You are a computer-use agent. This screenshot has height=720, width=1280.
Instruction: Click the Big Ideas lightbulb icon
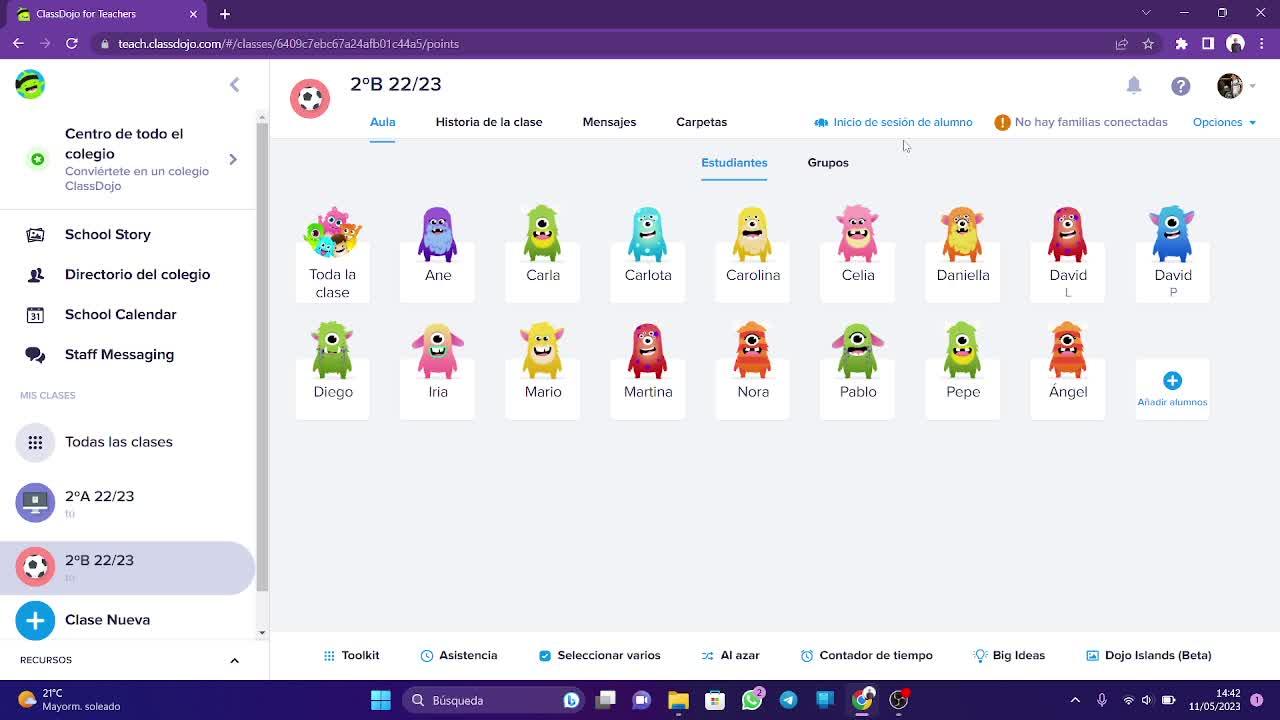pos(980,656)
